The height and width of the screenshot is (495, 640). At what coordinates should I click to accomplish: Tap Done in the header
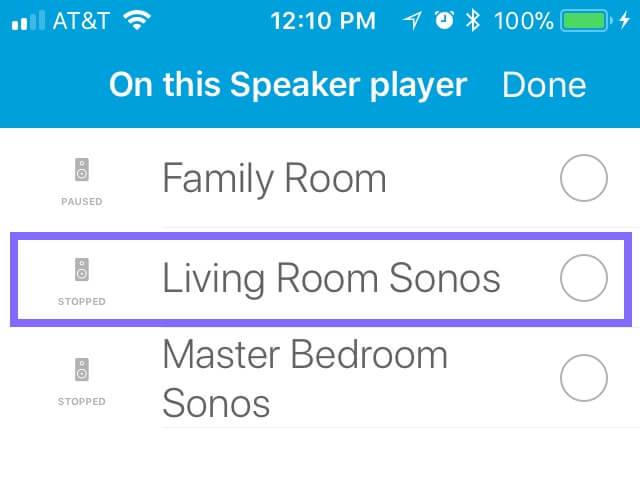[x=544, y=85]
